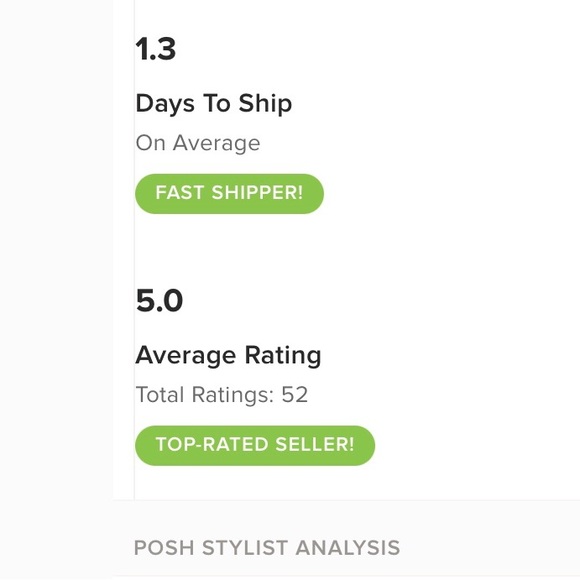The width and height of the screenshot is (580, 580).
Task: Click the Days To Ship heading
Action: [x=214, y=104]
